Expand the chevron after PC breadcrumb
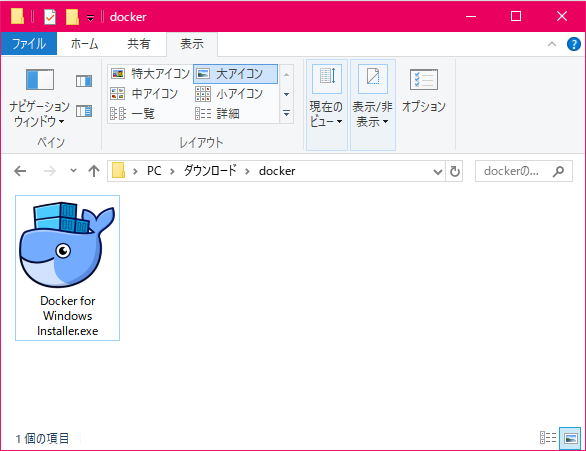 172,171
